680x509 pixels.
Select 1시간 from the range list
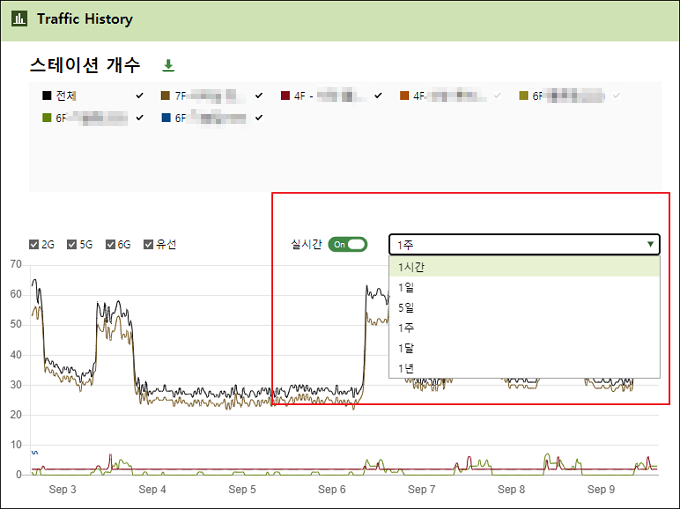click(x=524, y=267)
